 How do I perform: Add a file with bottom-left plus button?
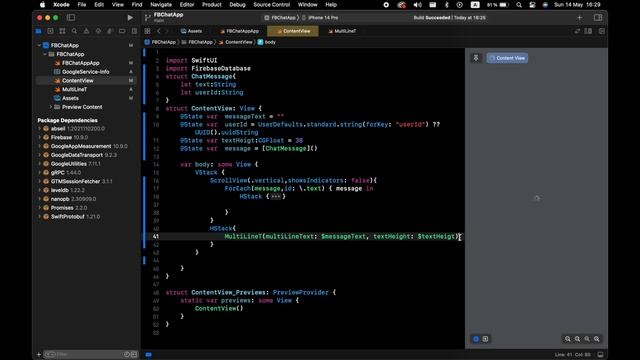pos(39,354)
